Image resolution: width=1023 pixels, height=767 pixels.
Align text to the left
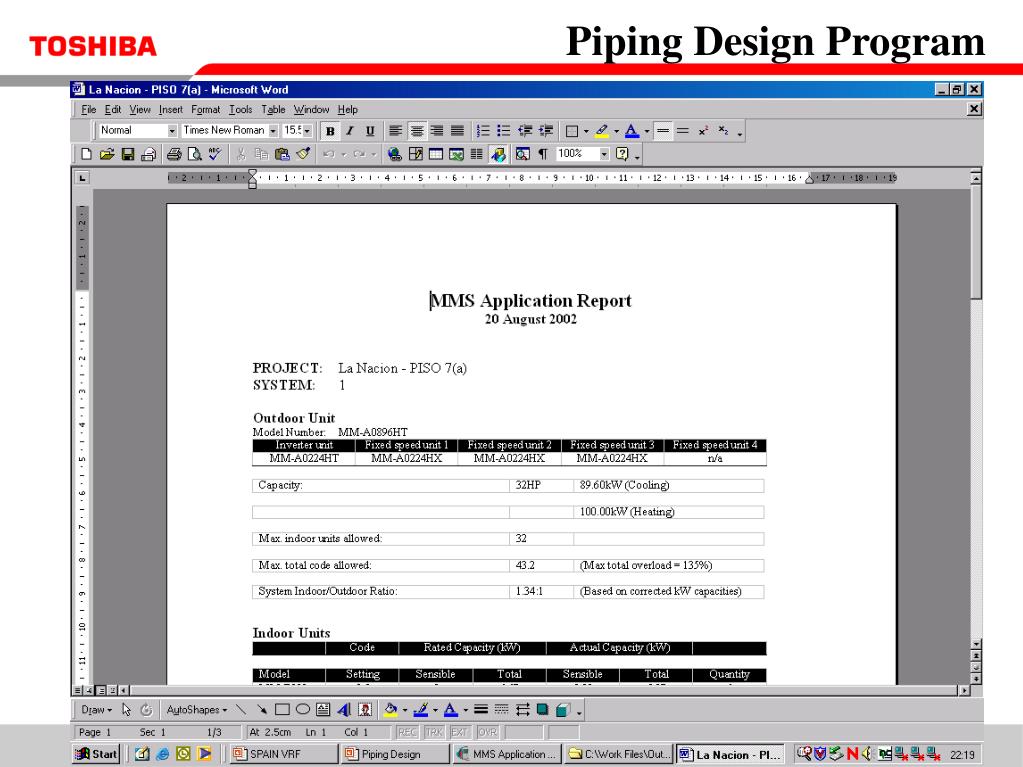[395, 131]
